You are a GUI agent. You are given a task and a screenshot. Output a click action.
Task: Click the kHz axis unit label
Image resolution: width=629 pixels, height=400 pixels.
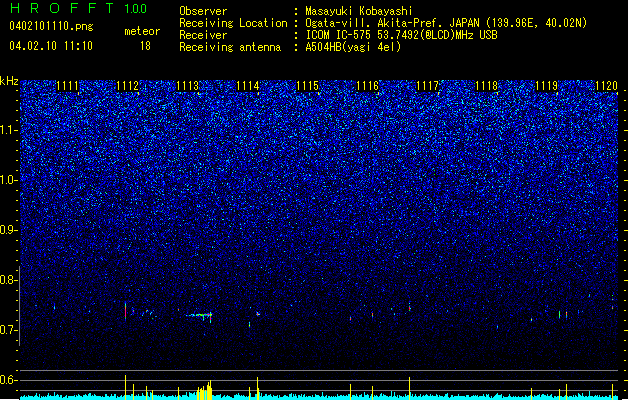(x=9, y=81)
